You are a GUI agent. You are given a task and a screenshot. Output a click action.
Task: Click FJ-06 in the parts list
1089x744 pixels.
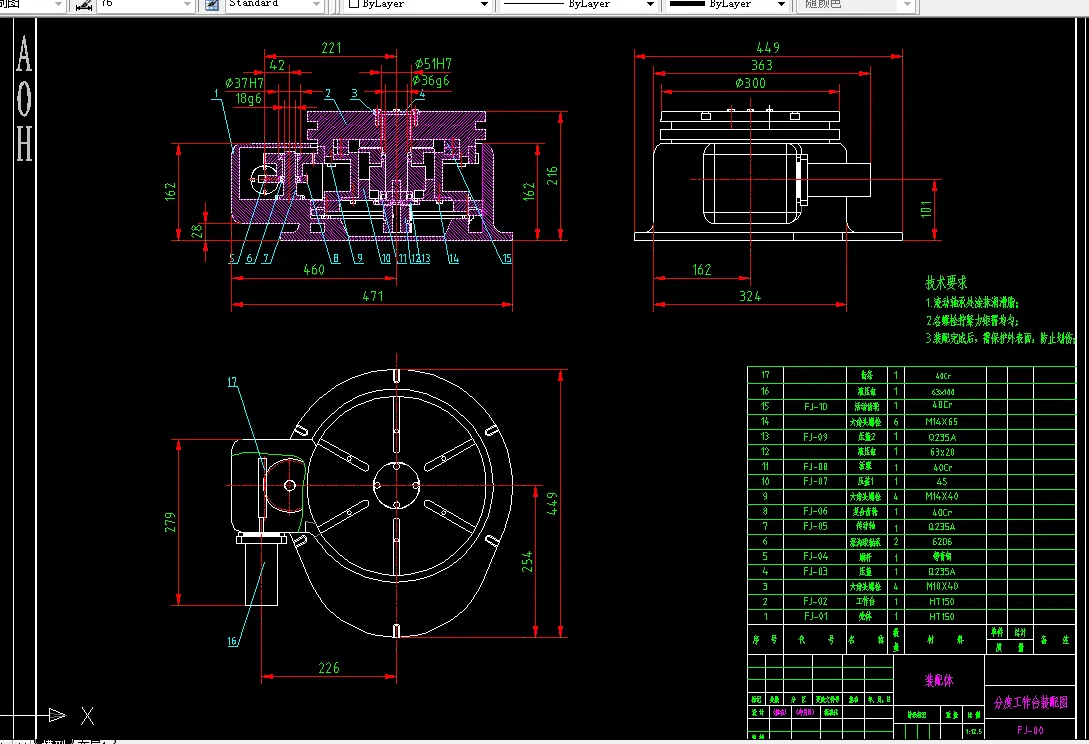coord(815,511)
